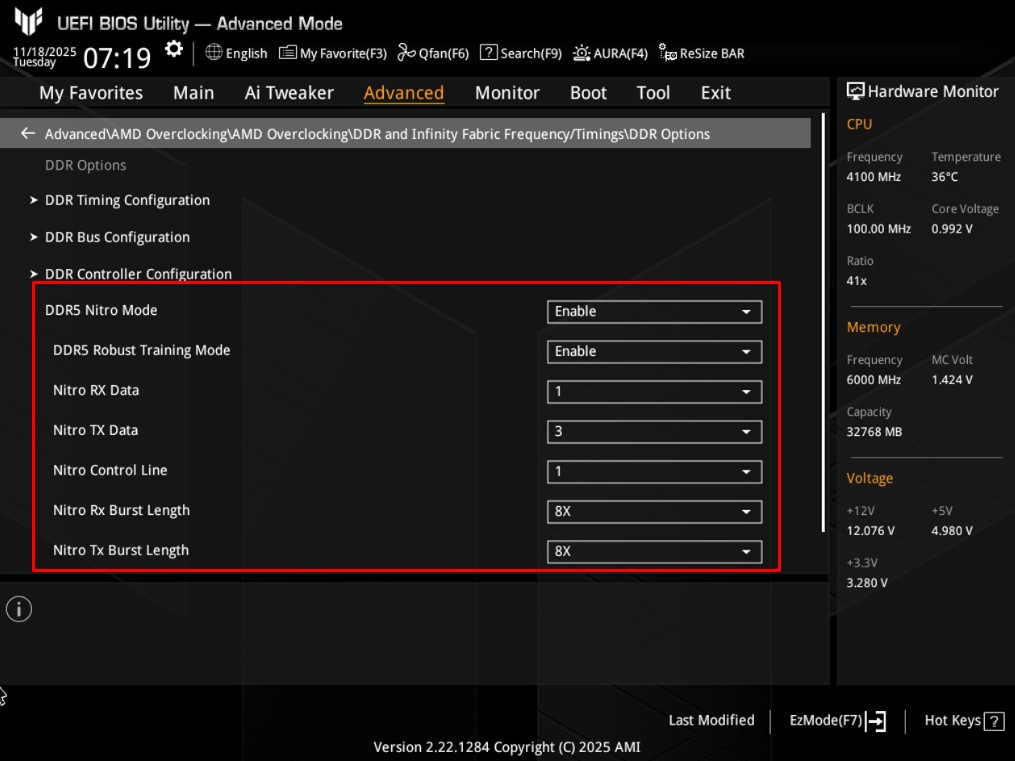Click the TUF logo at the top
This screenshot has width=1015, height=761.
pyautogui.click(x=28, y=20)
